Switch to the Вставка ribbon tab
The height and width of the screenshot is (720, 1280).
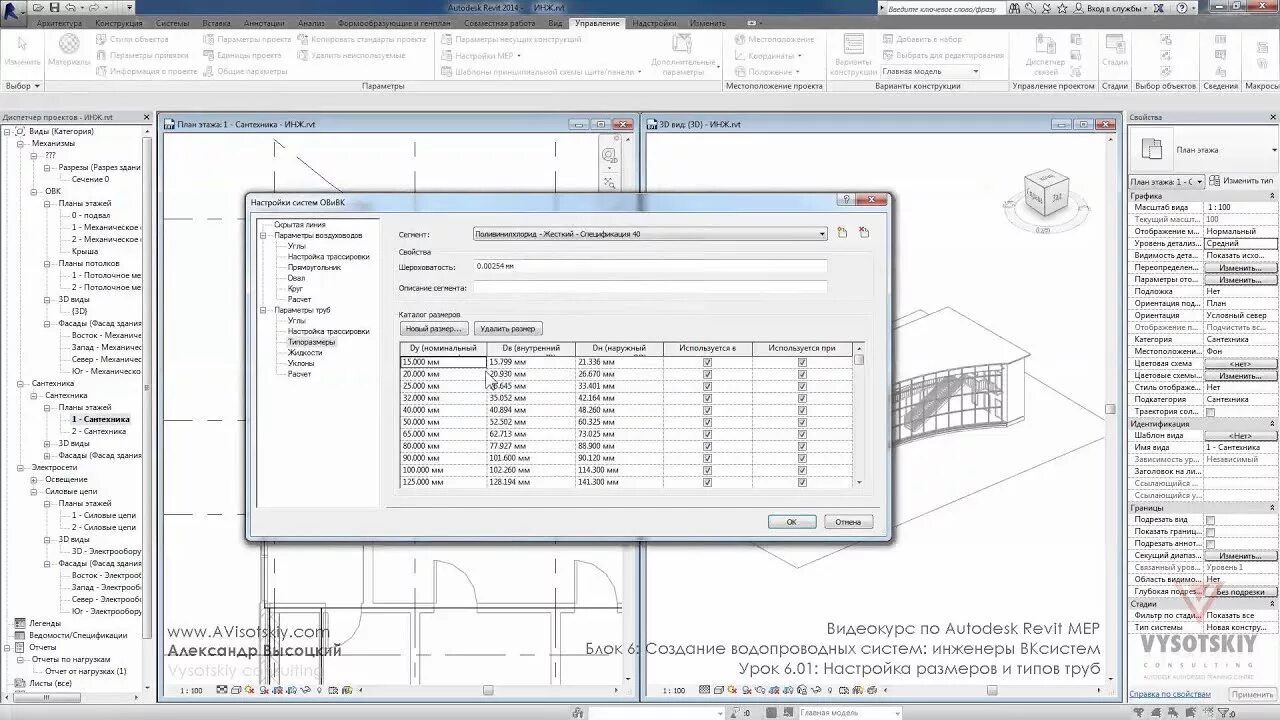pyautogui.click(x=216, y=22)
